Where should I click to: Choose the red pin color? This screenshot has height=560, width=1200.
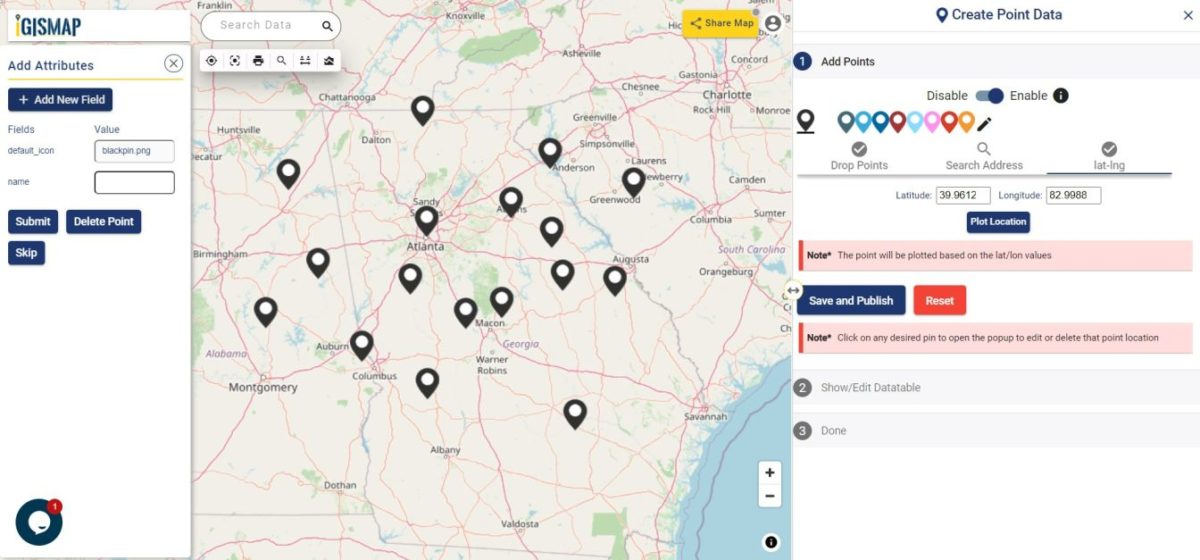949,122
